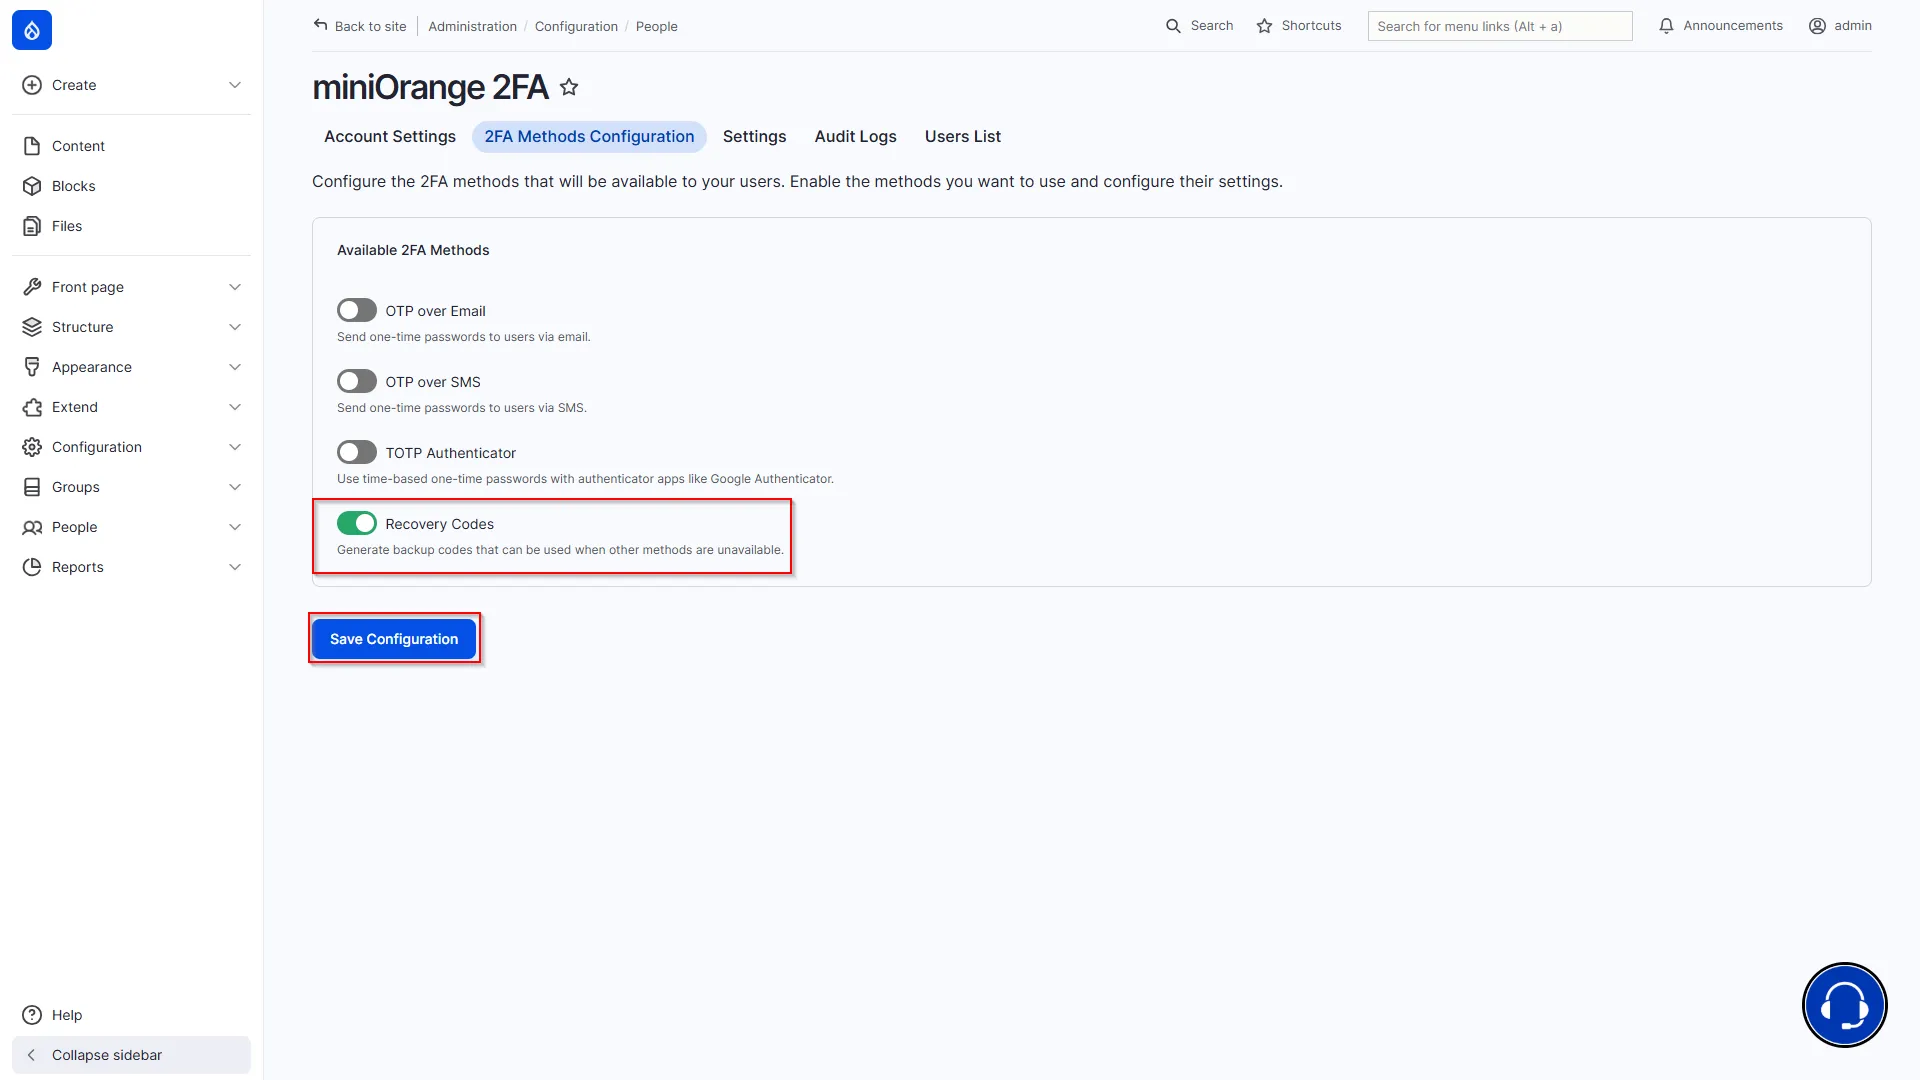Viewport: 1920px width, 1080px height.
Task: Click the OTP over Email label
Action: coord(435,311)
